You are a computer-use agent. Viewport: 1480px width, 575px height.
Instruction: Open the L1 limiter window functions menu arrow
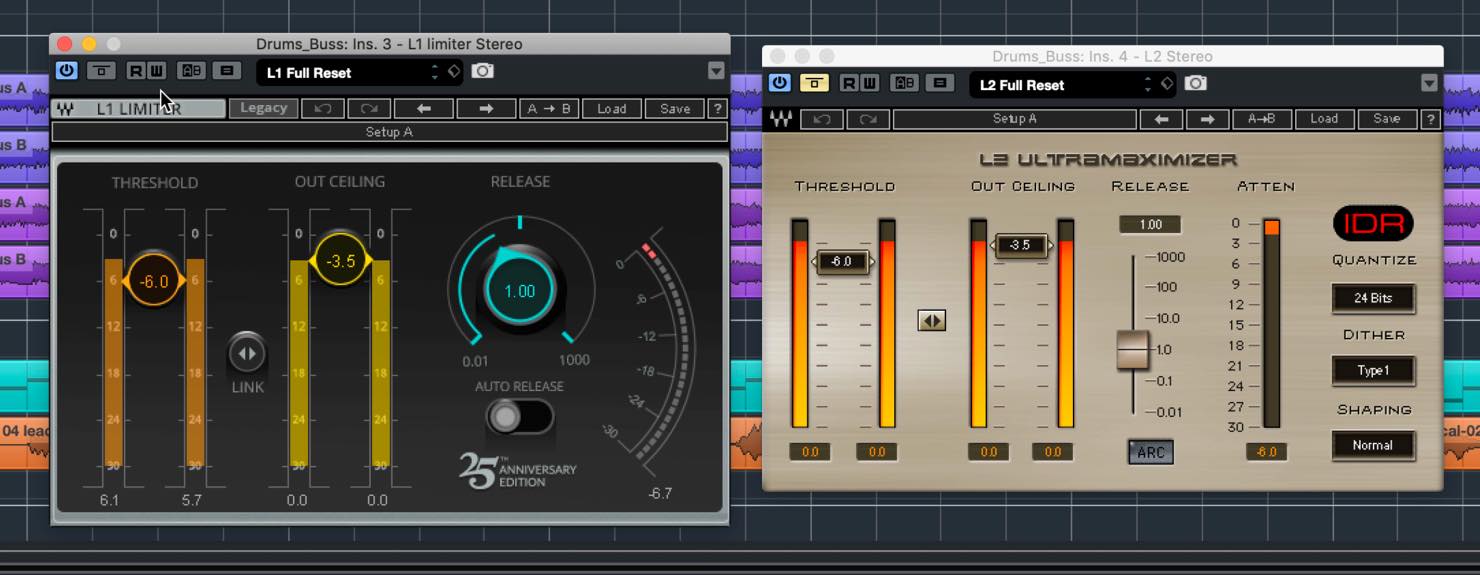coord(716,71)
